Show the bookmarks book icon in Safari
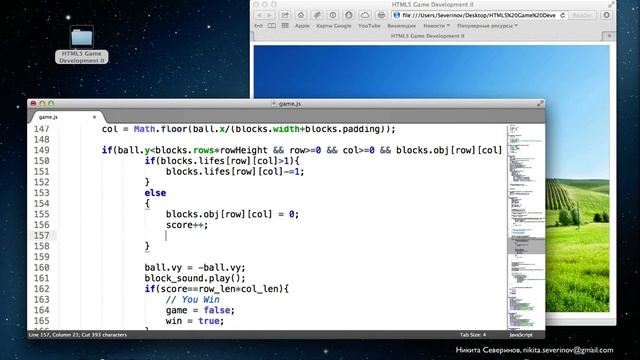Screen dimensions: 640x360 tap(271, 26)
